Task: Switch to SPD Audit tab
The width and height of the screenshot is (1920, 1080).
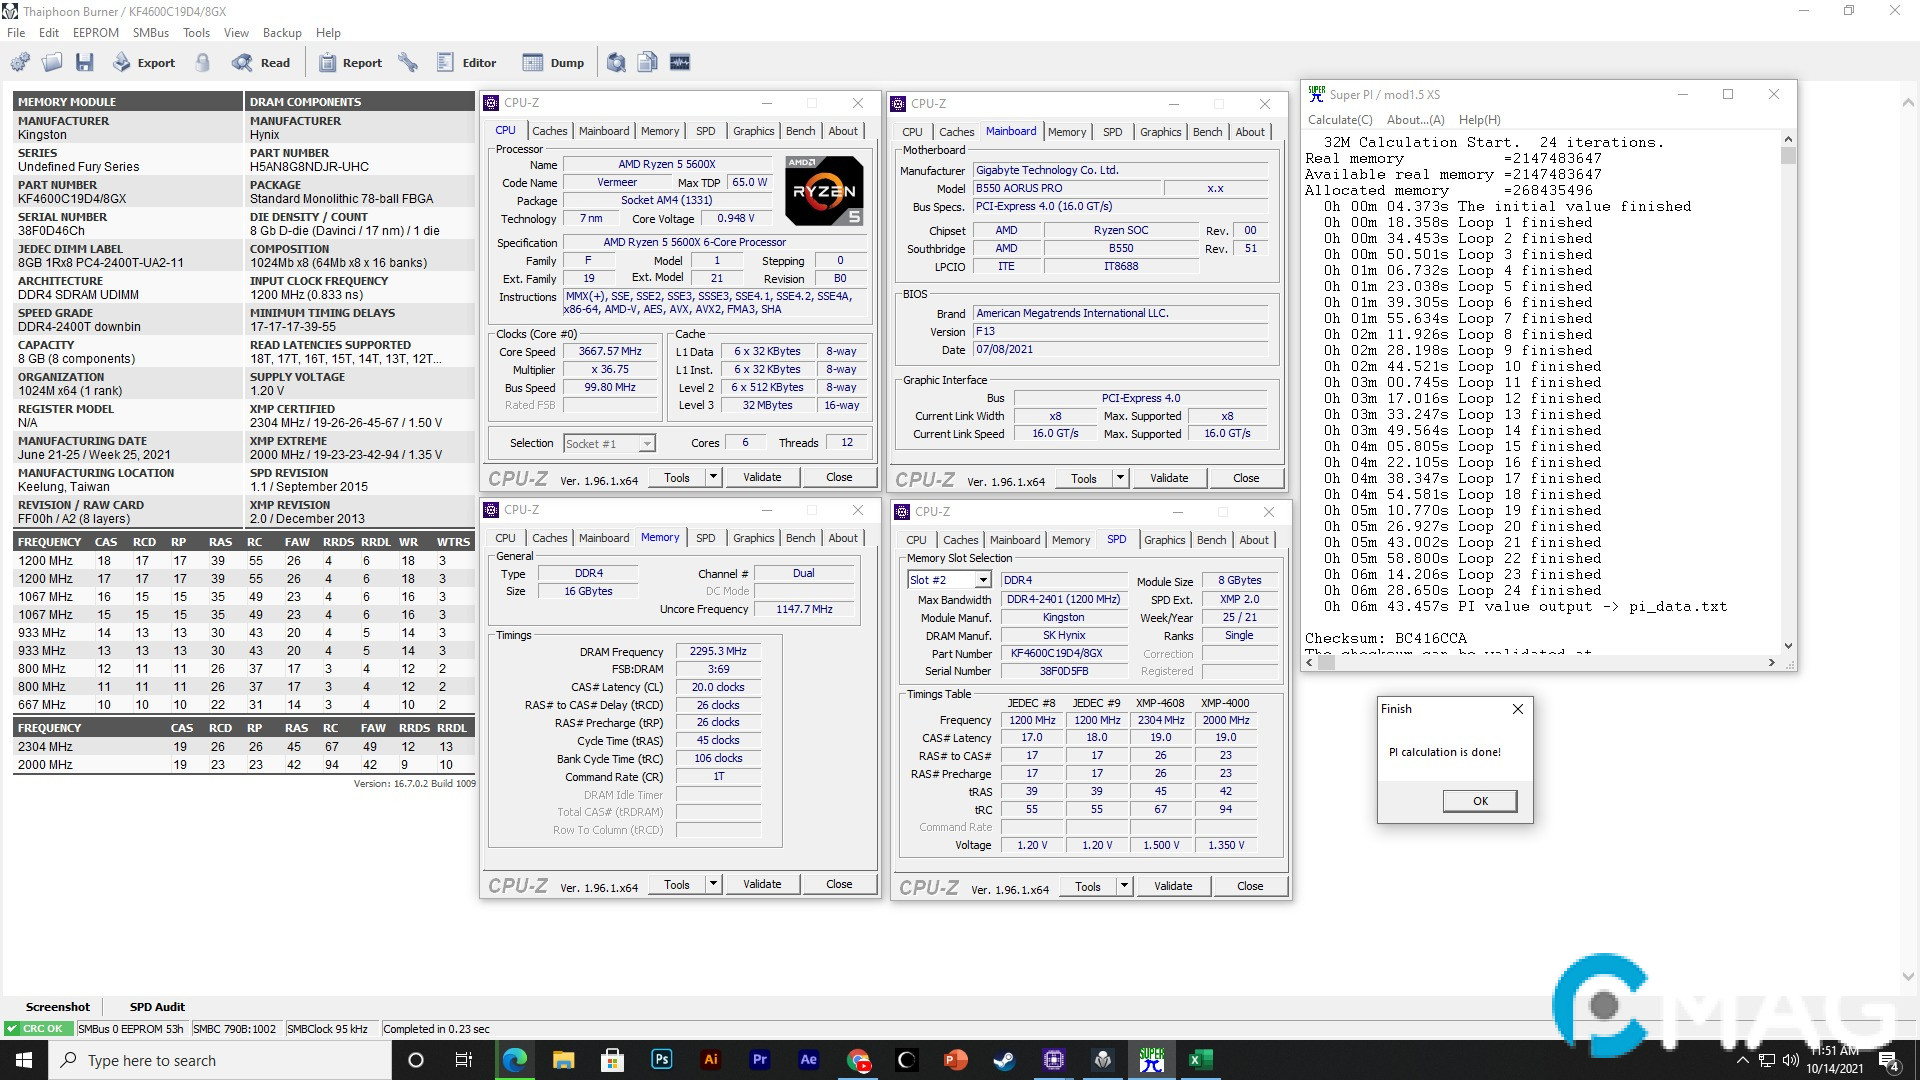Action: 157,1007
